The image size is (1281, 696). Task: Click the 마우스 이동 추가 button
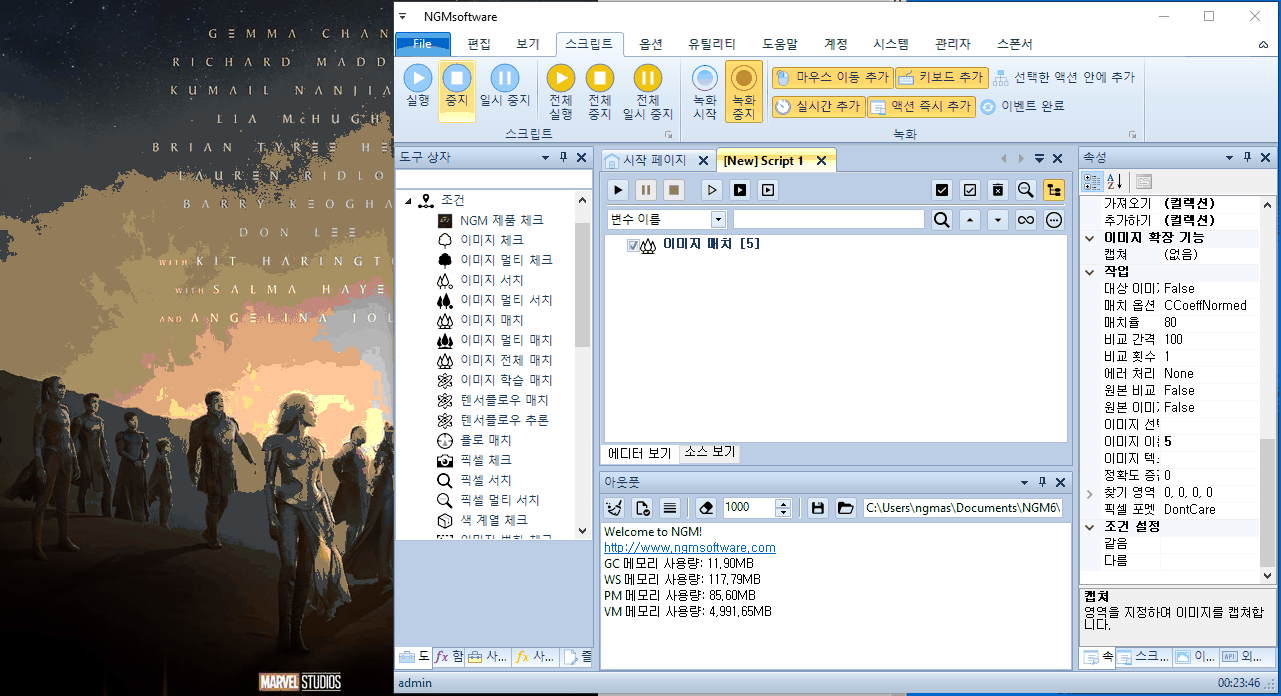[832, 77]
